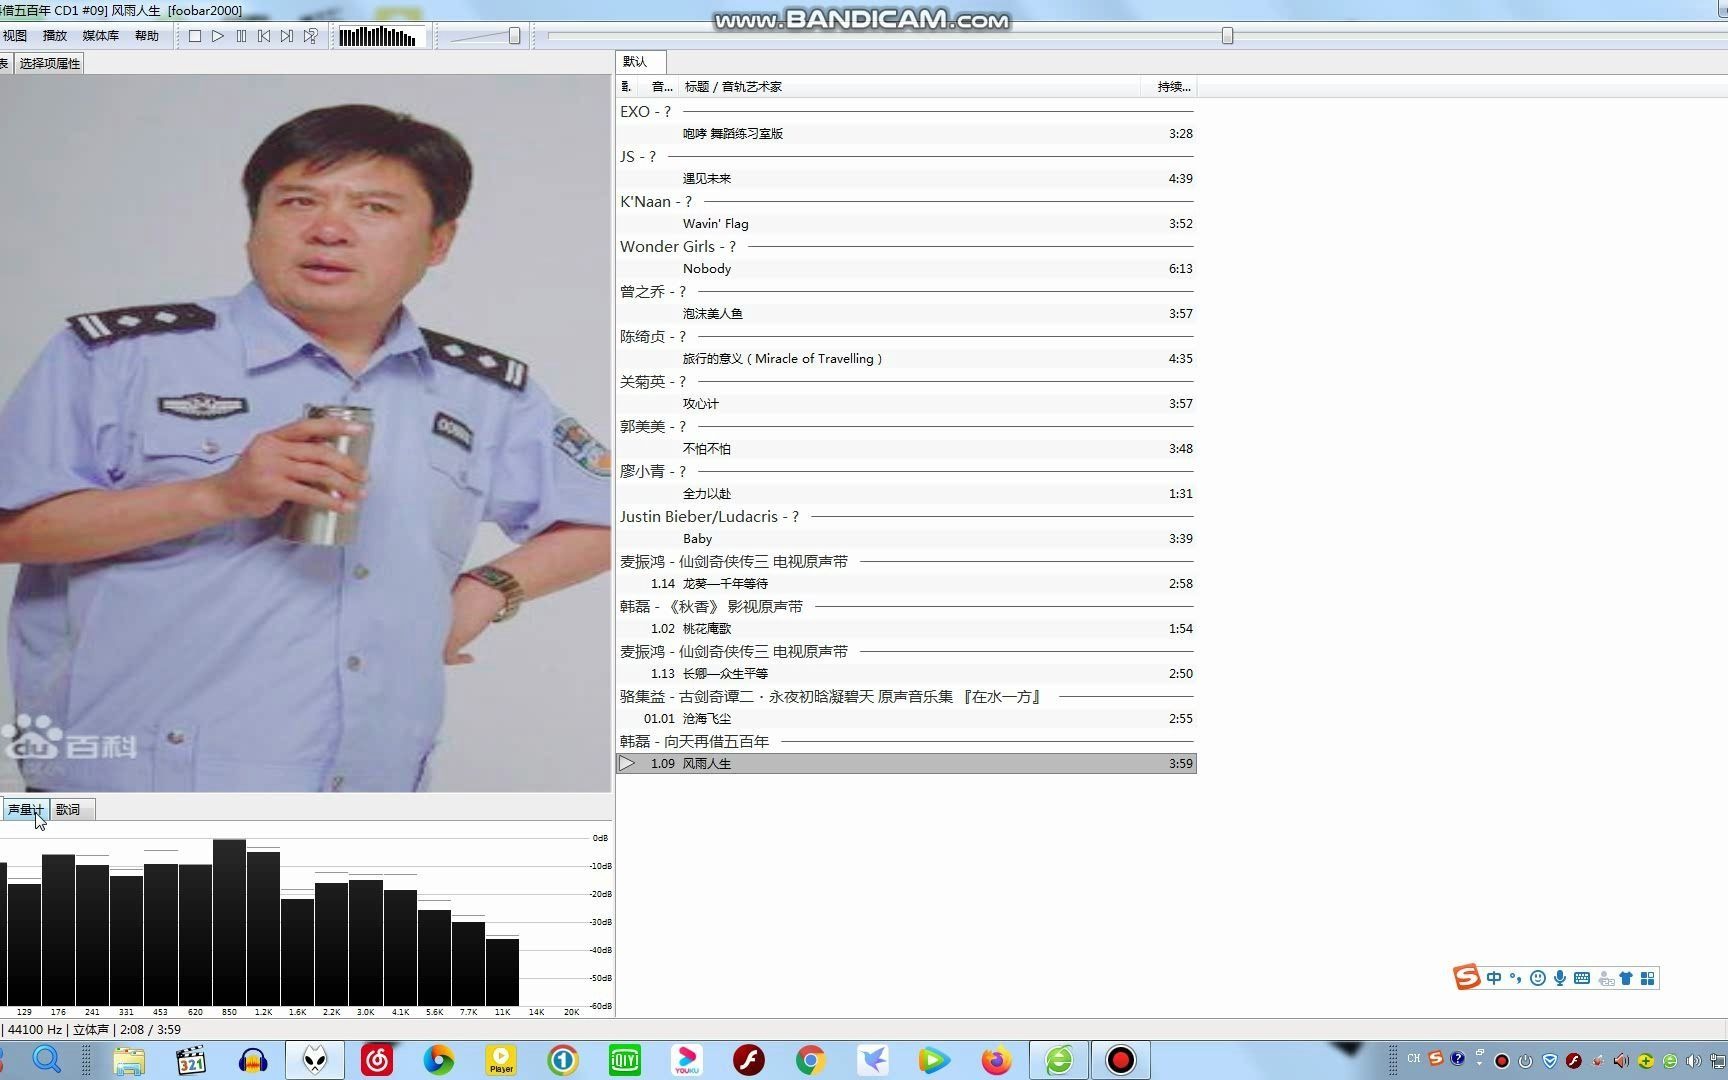Click the group header Wonder Girls - ?

coord(906,246)
